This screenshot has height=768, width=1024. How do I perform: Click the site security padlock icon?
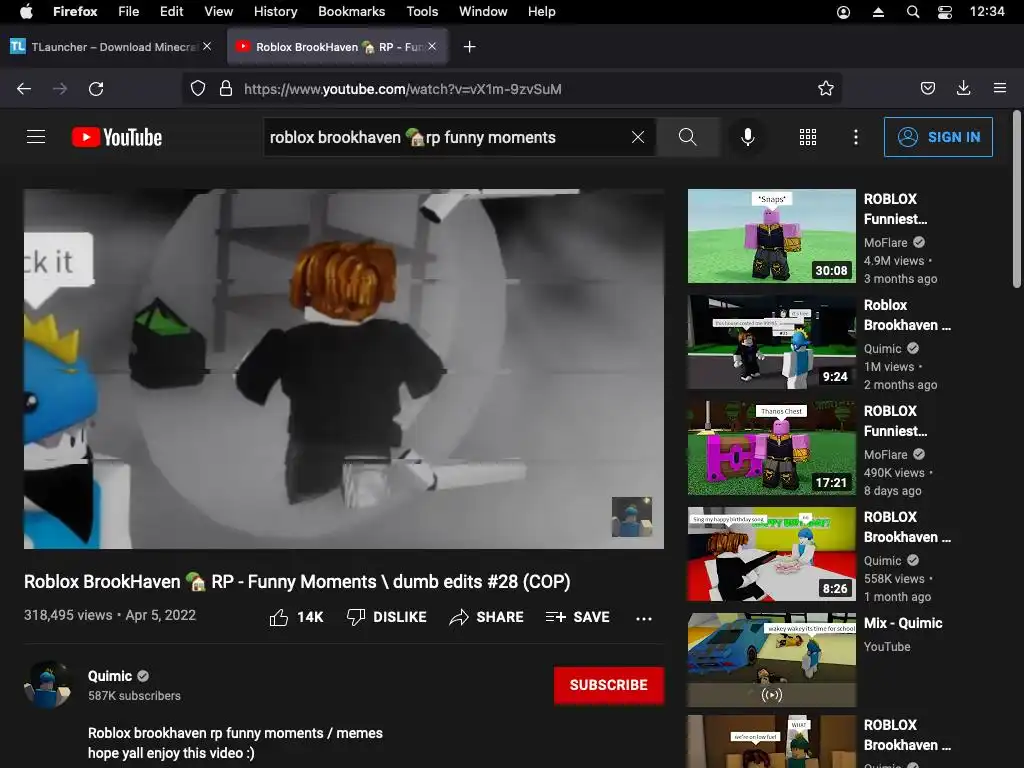(x=226, y=89)
